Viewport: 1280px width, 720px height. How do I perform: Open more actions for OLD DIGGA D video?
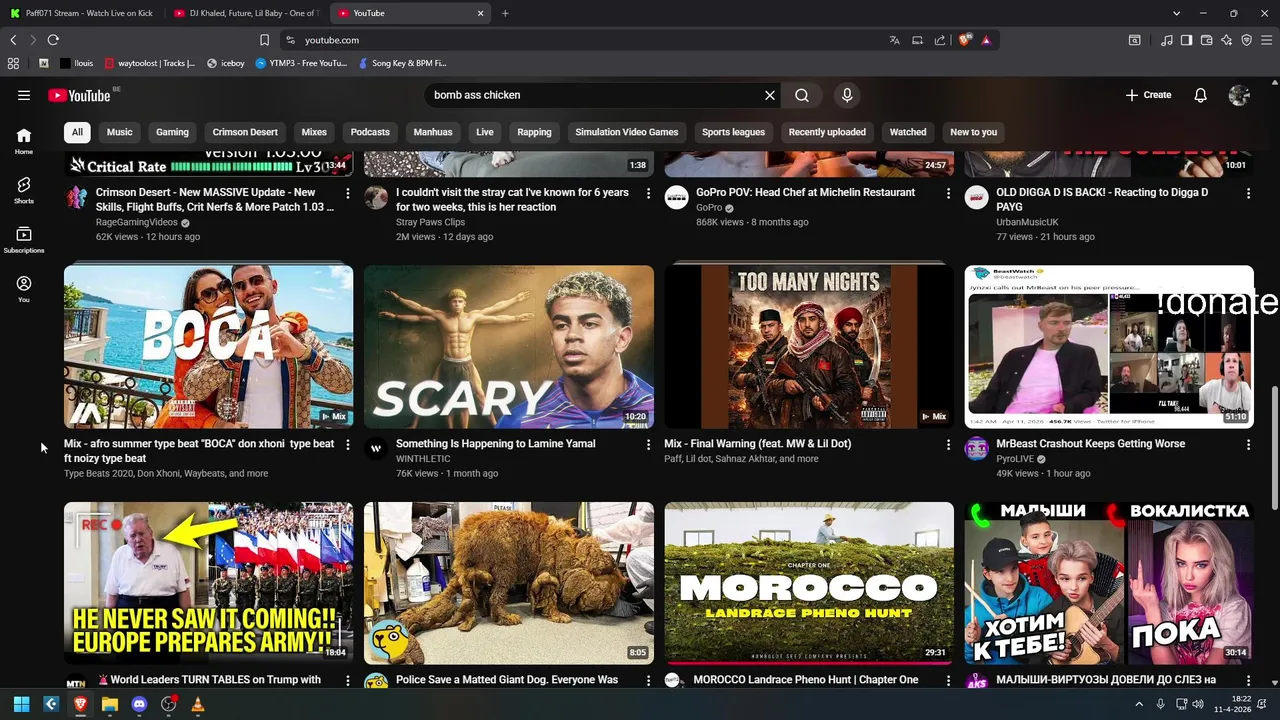tap(1248, 193)
